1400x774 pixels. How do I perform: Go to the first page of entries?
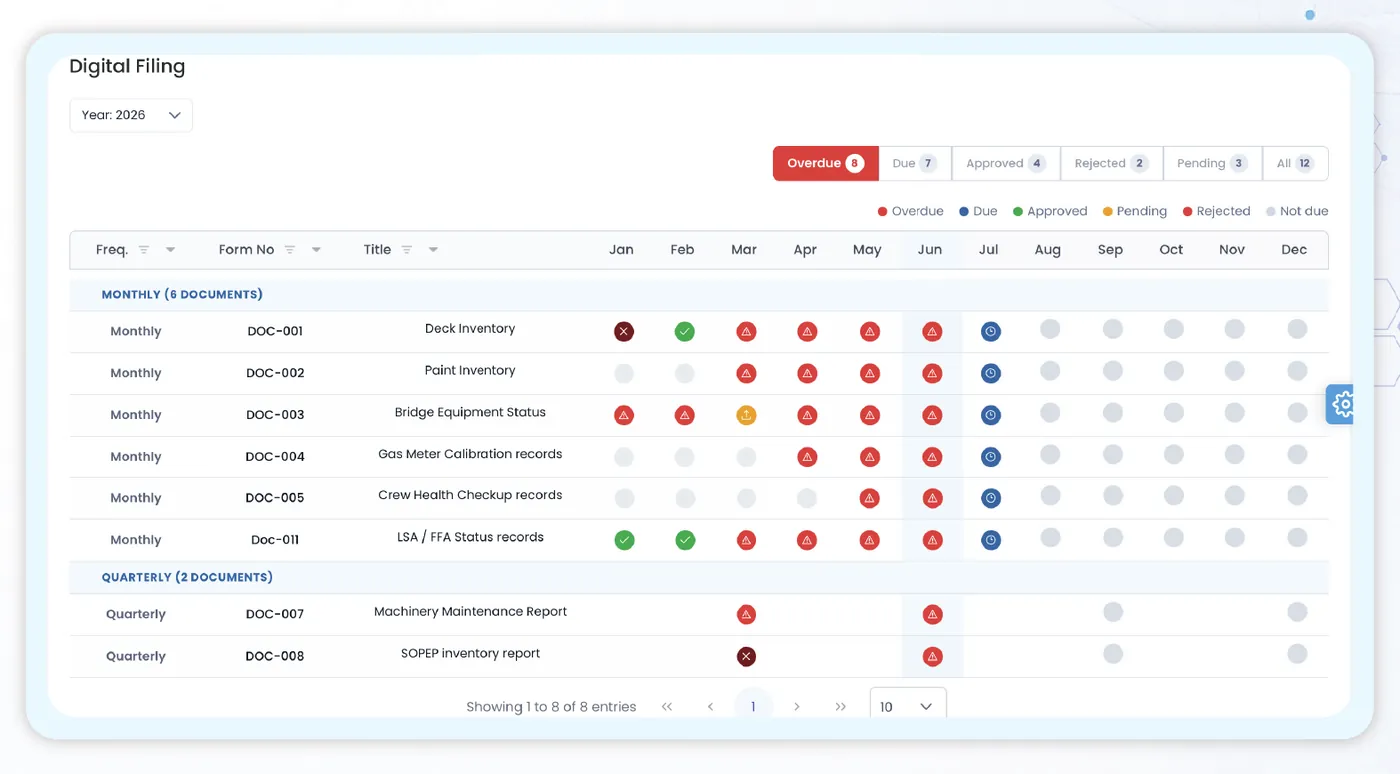667,707
